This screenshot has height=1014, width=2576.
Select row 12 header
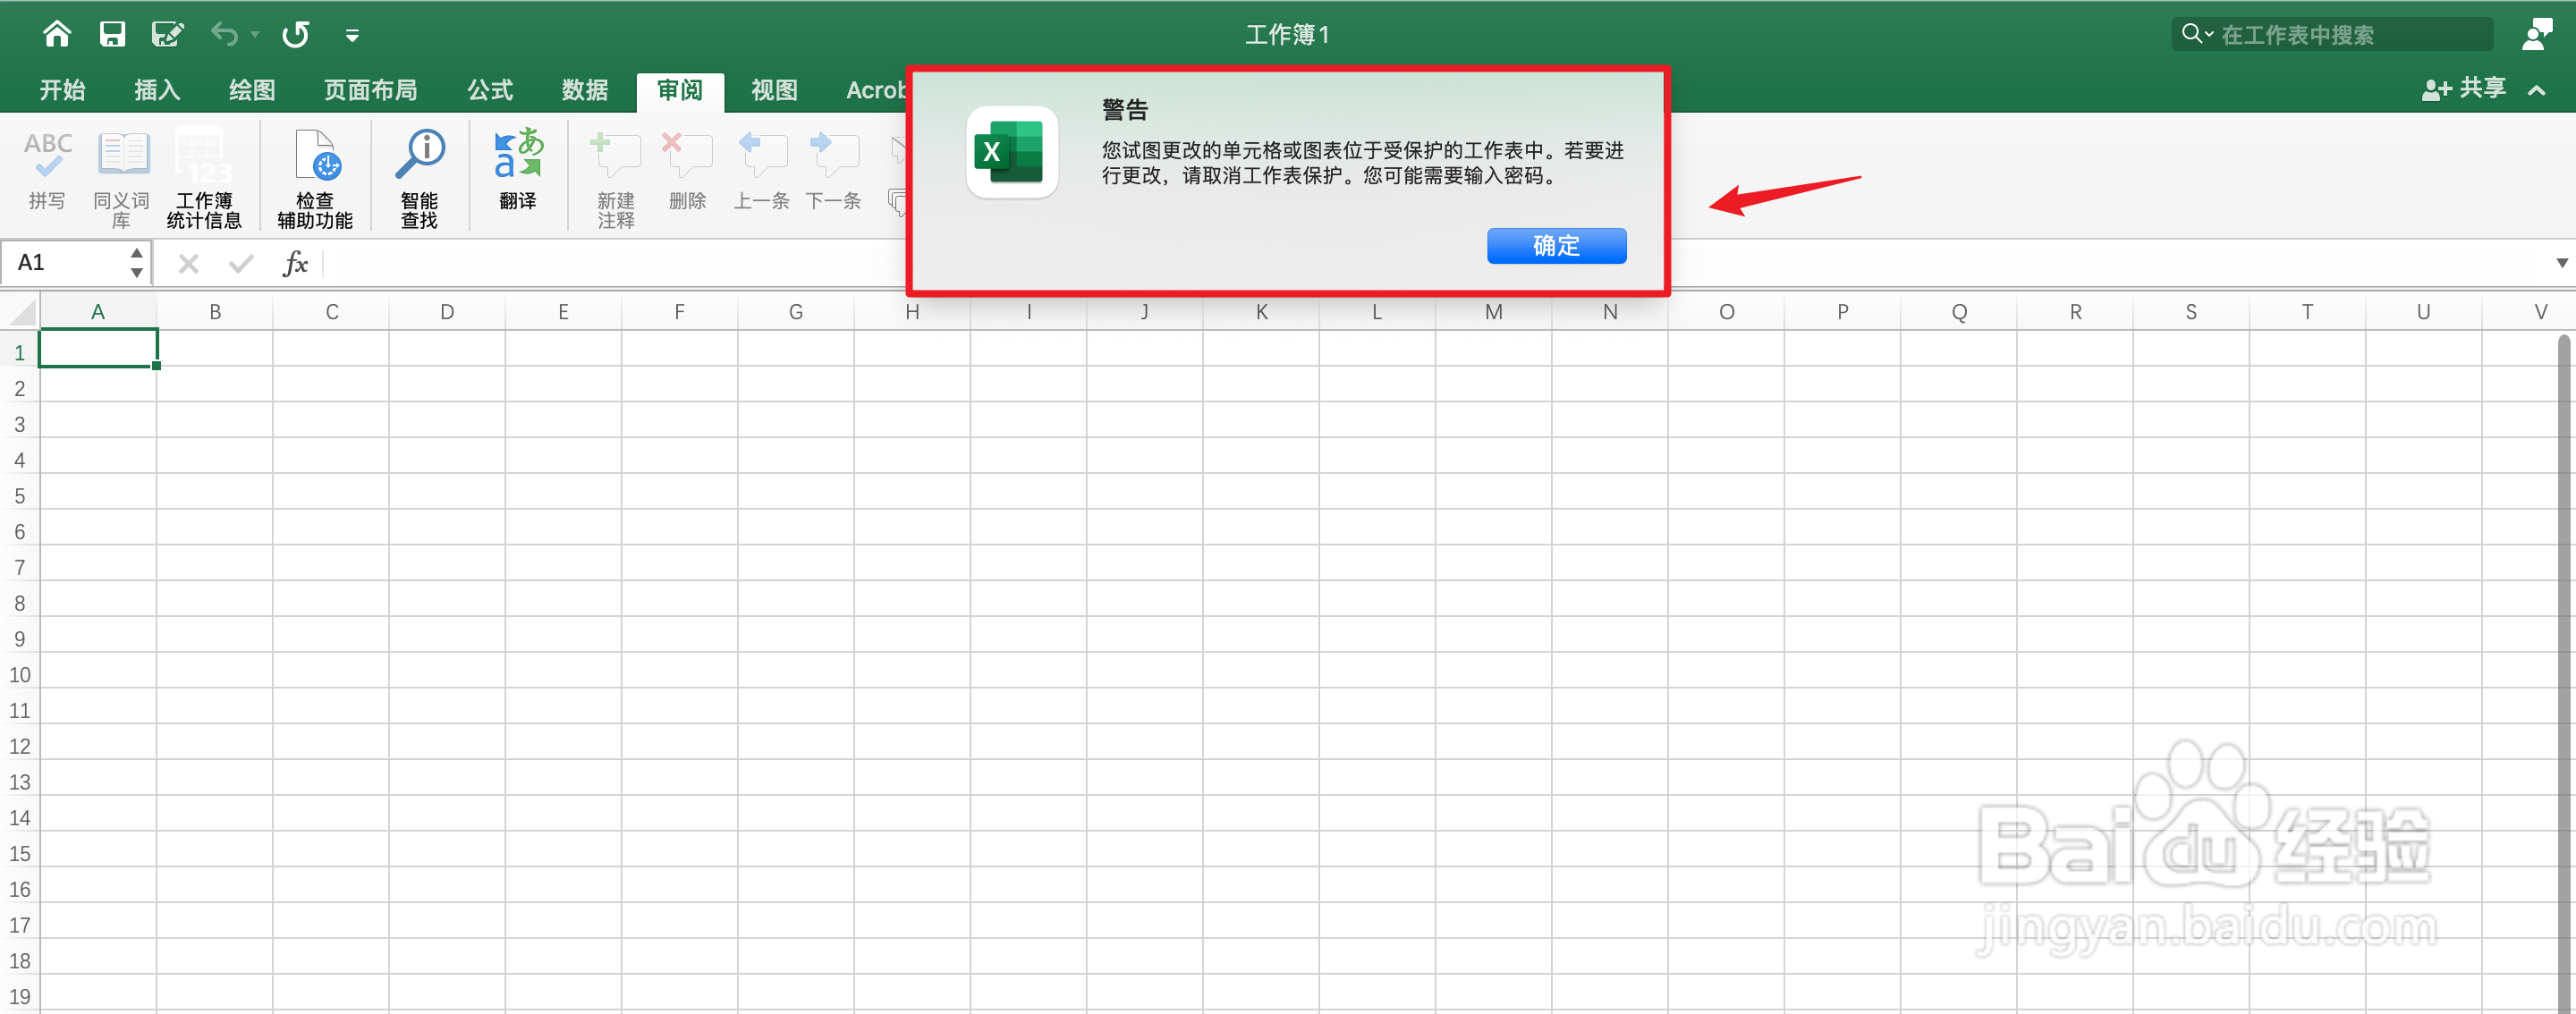pos(19,746)
